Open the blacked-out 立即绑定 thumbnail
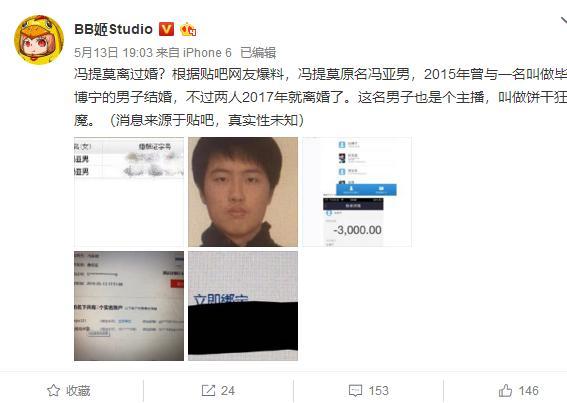 (x=243, y=306)
